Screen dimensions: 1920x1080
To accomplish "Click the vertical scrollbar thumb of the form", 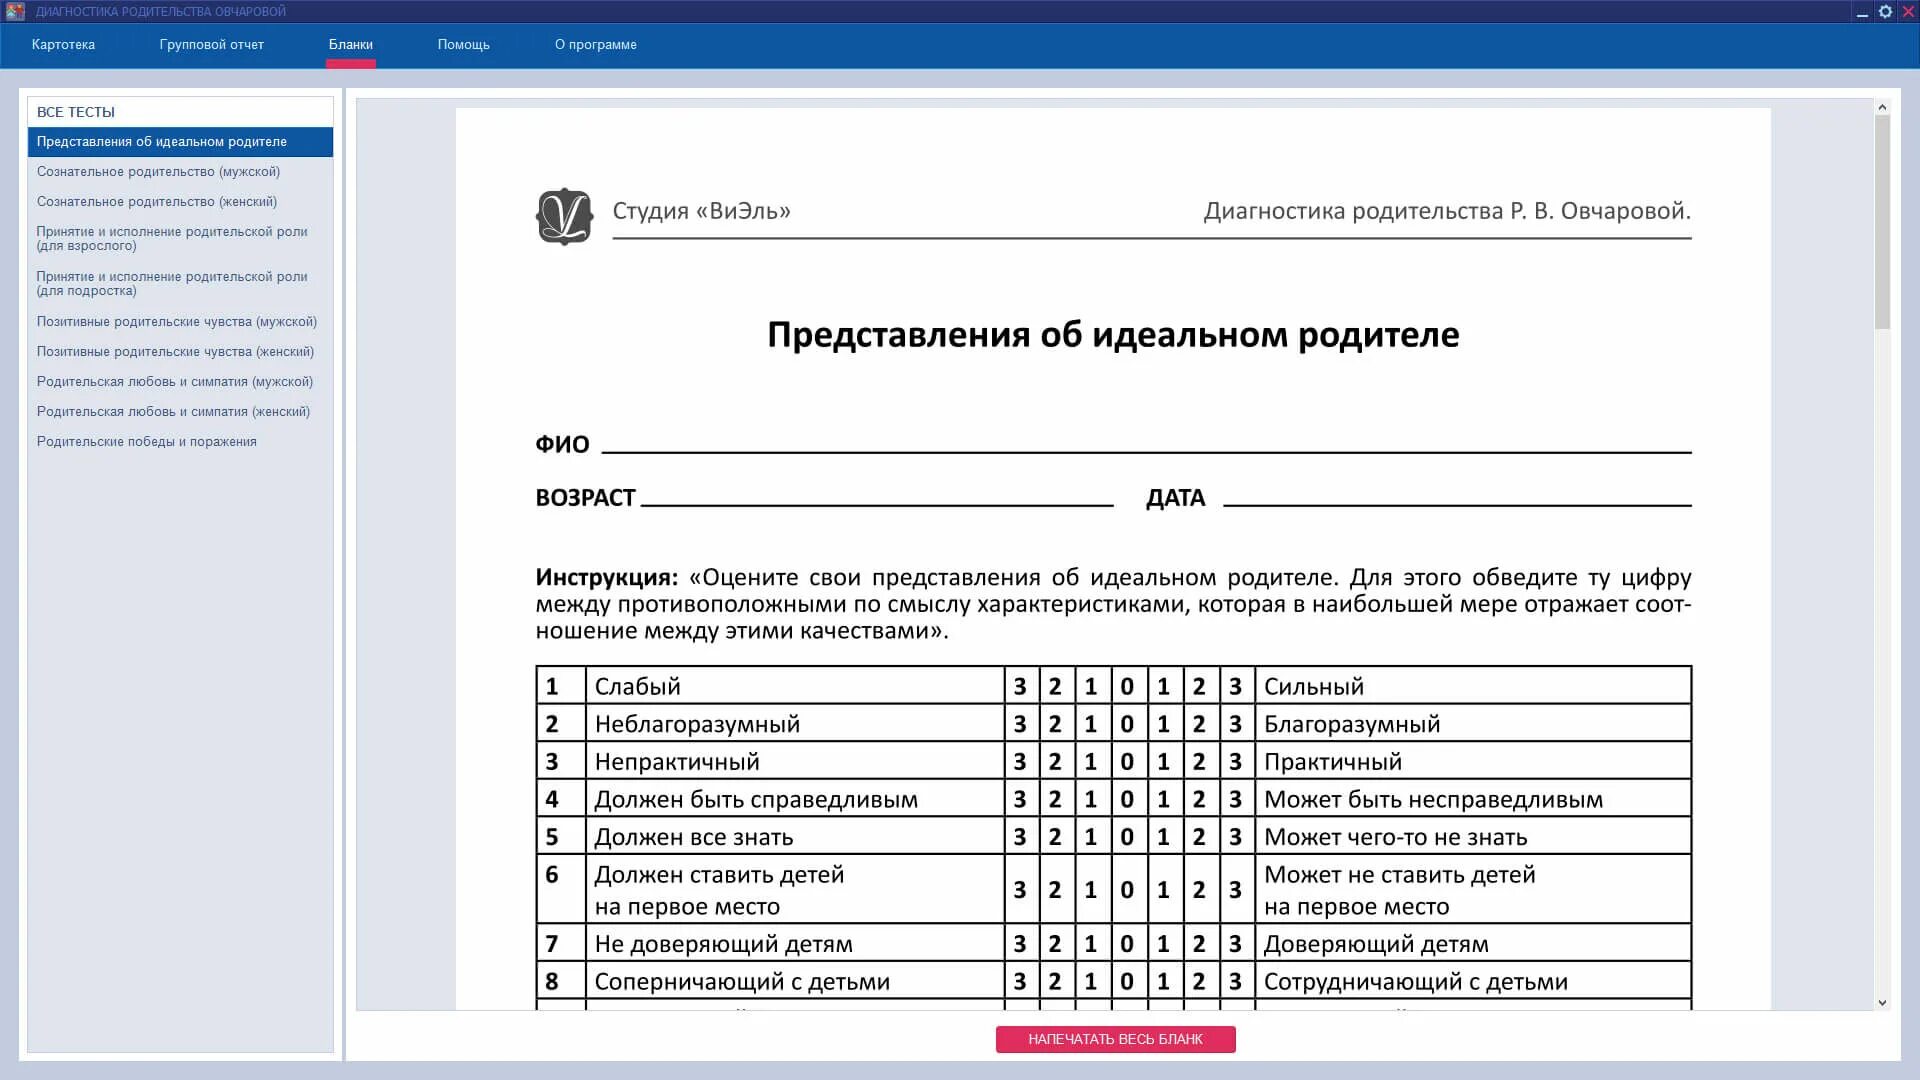I will click(x=1882, y=220).
